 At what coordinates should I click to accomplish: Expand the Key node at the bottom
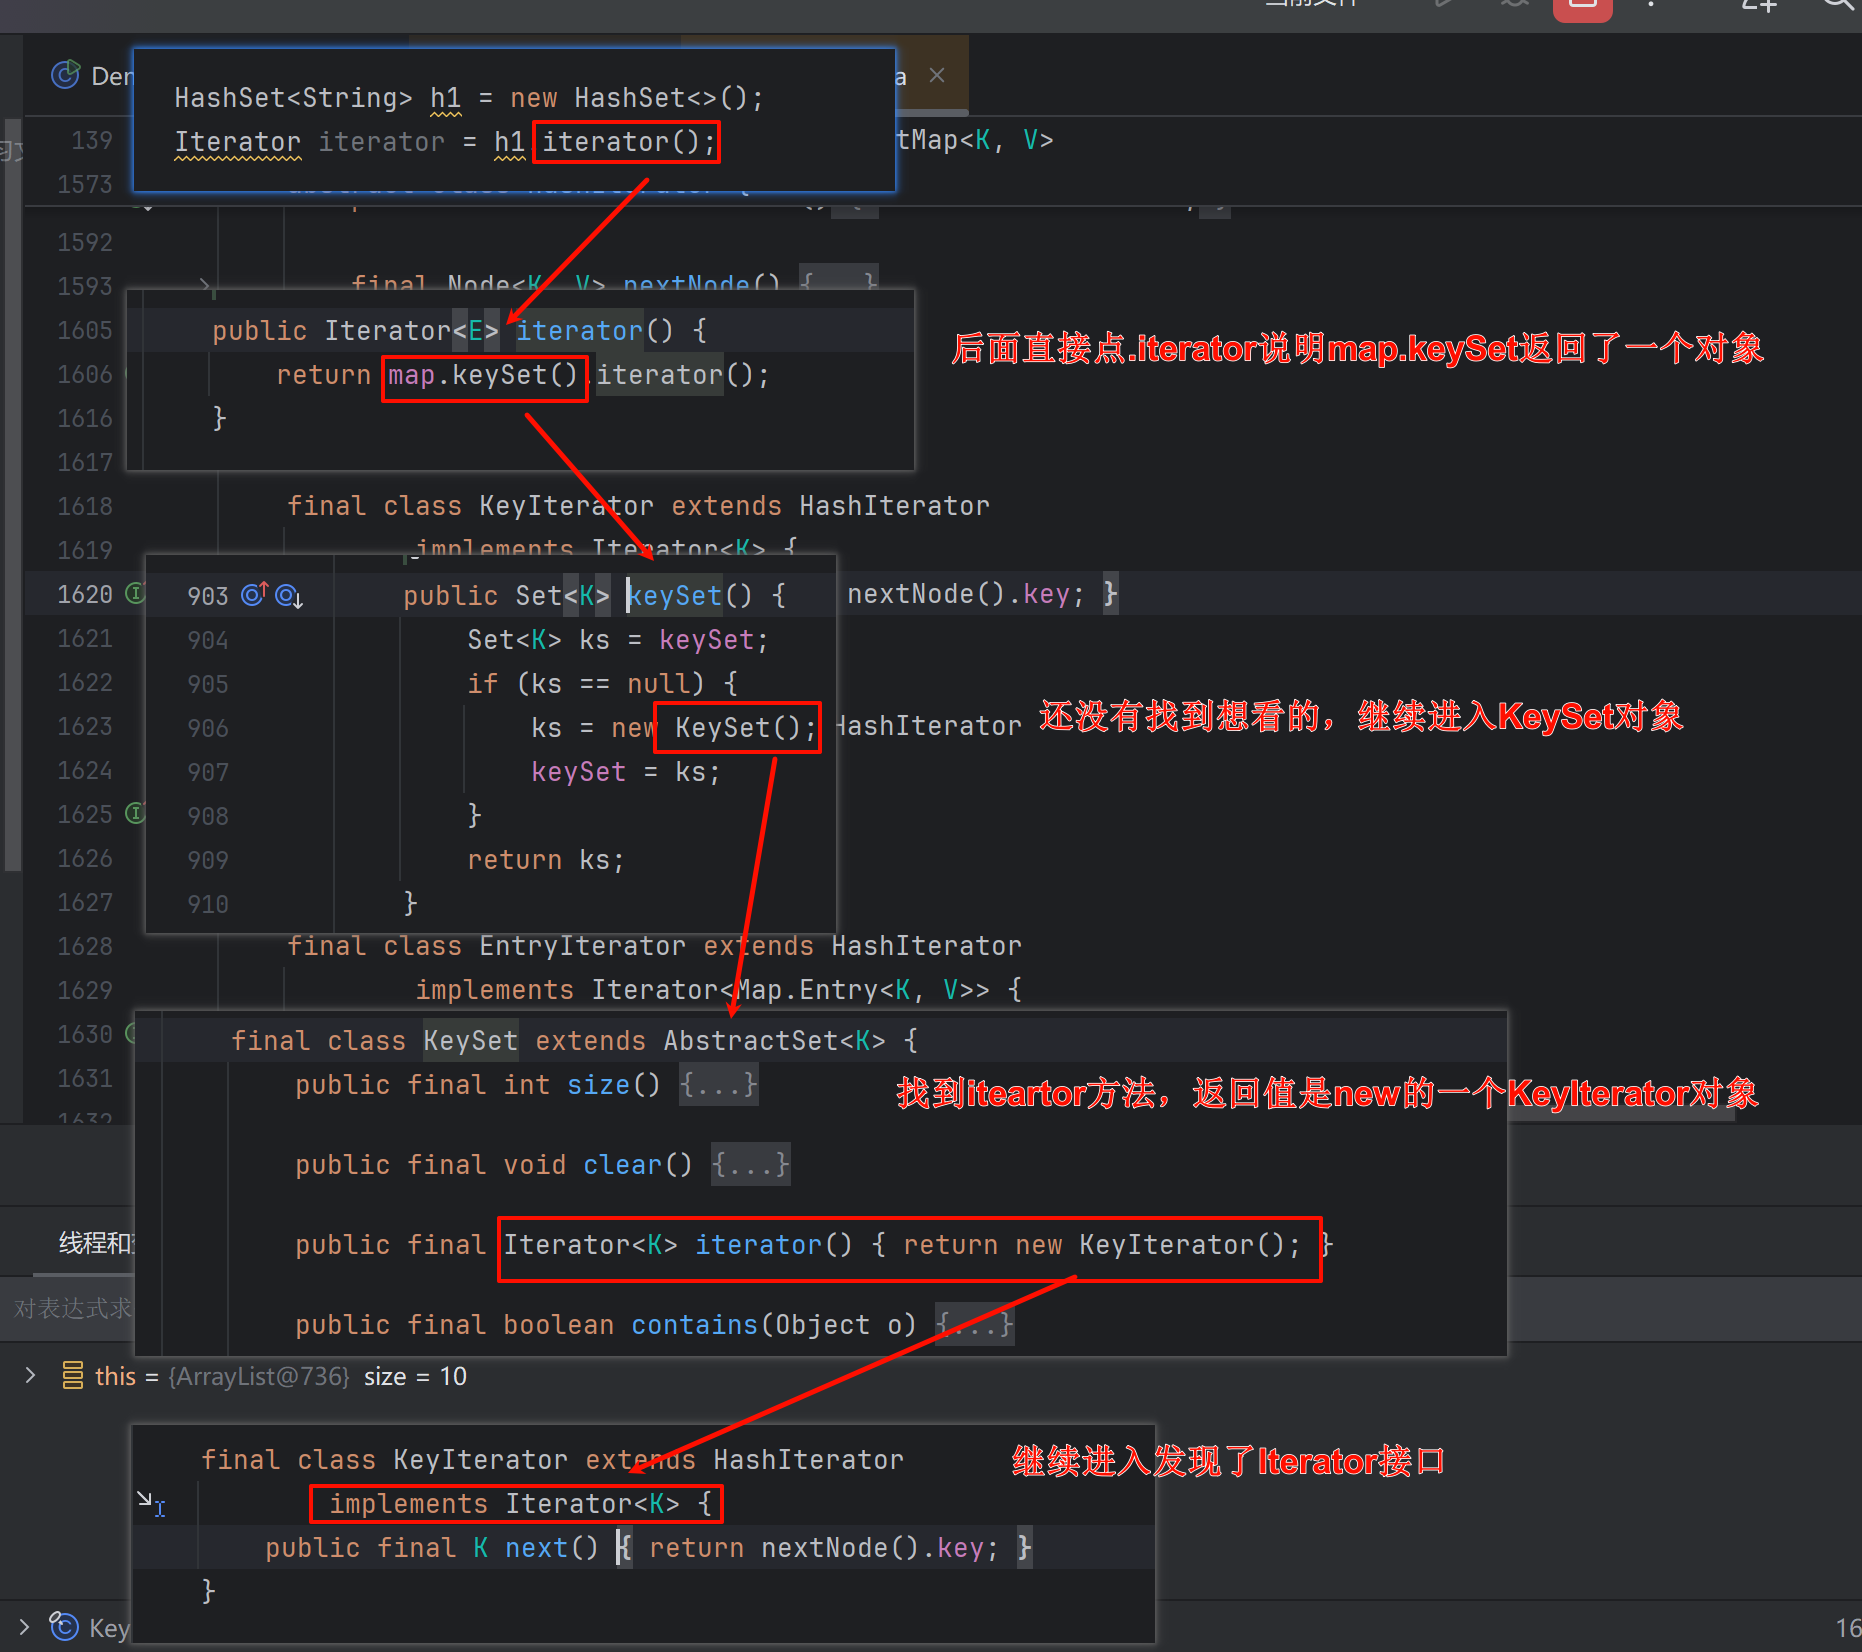(x=24, y=1627)
